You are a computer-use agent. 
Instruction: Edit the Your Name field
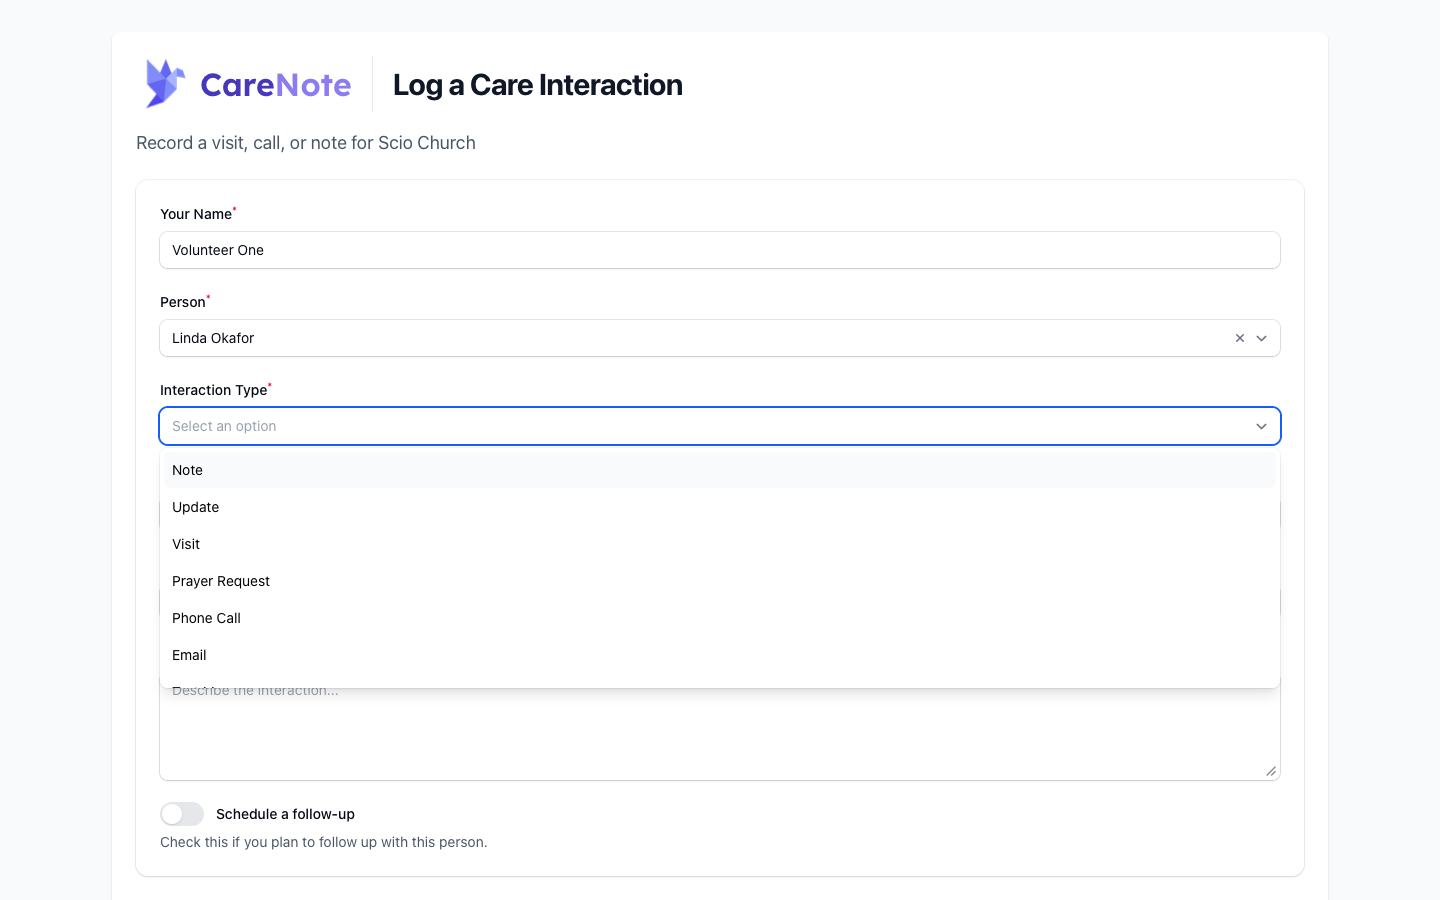[720, 250]
